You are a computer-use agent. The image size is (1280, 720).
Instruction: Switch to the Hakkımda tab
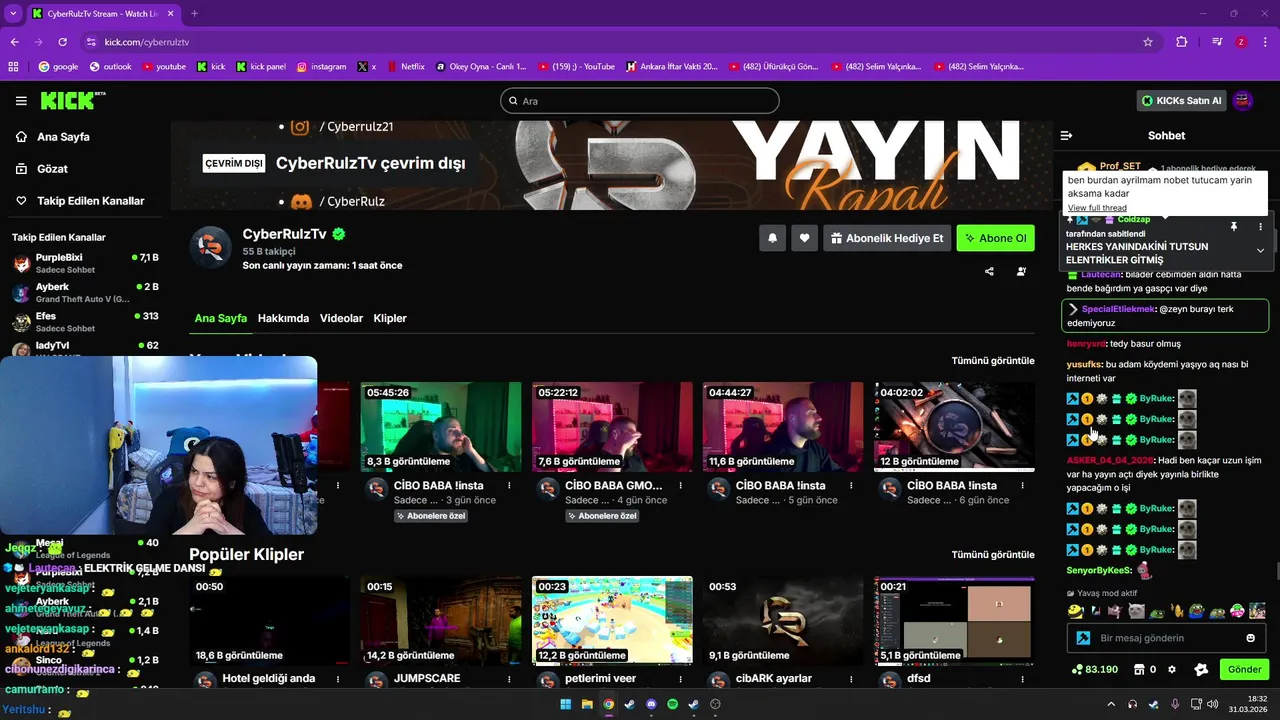coord(283,318)
